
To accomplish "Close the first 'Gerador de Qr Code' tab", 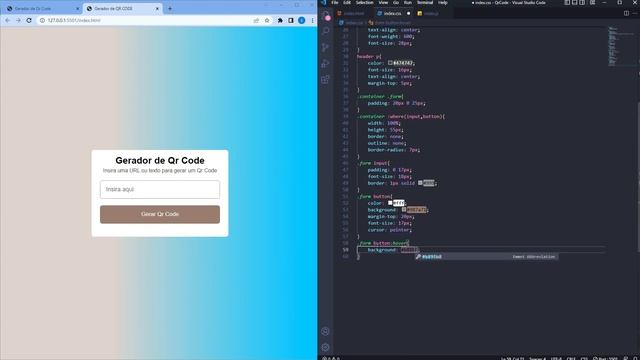I will 78,9.
